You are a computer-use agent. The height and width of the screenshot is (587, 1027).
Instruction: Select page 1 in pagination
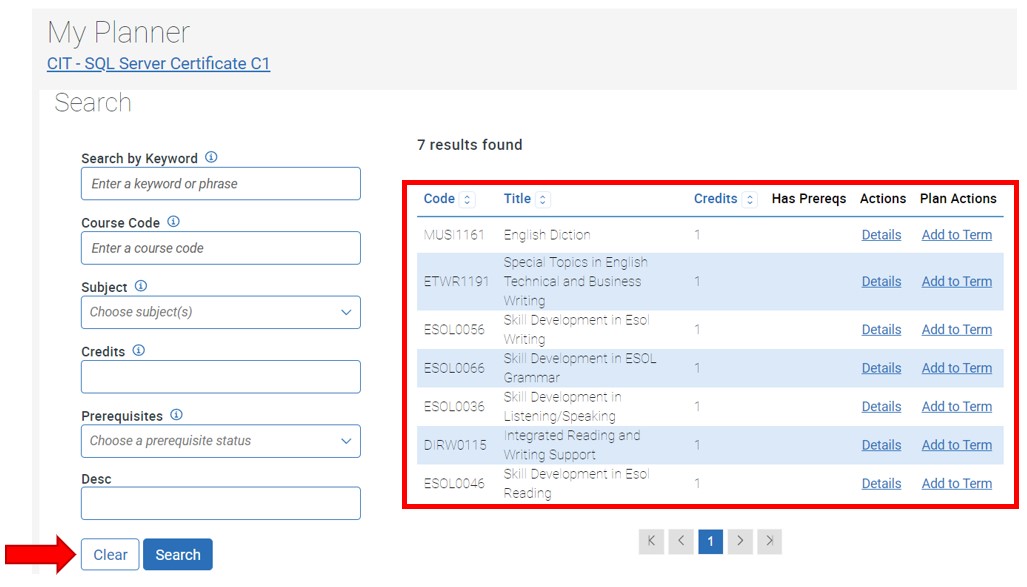710,540
